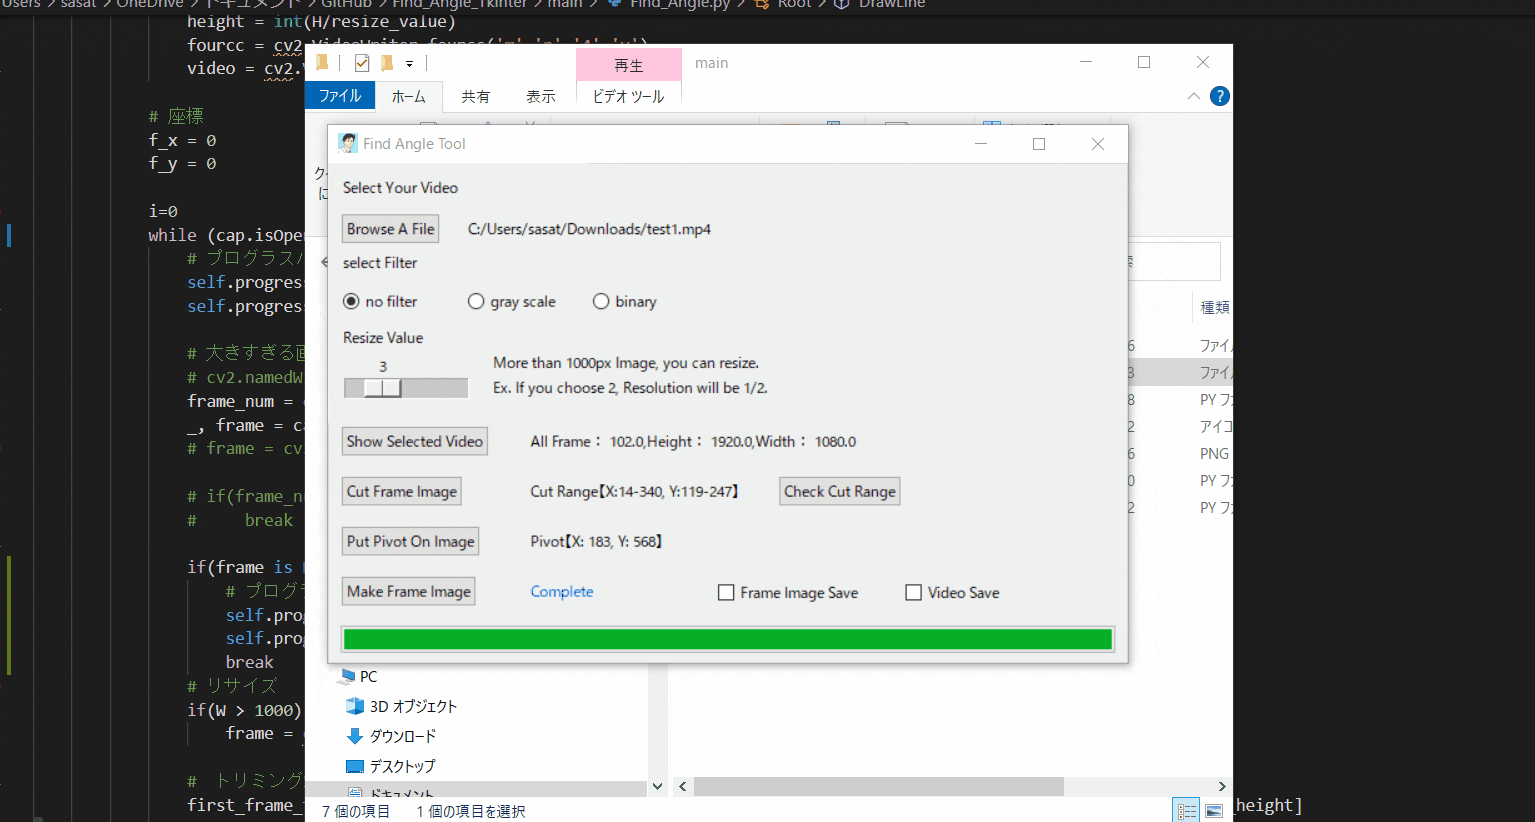The image size is (1535, 822).
Task: Enable the Video Save checkbox
Action: [x=913, y=593]
